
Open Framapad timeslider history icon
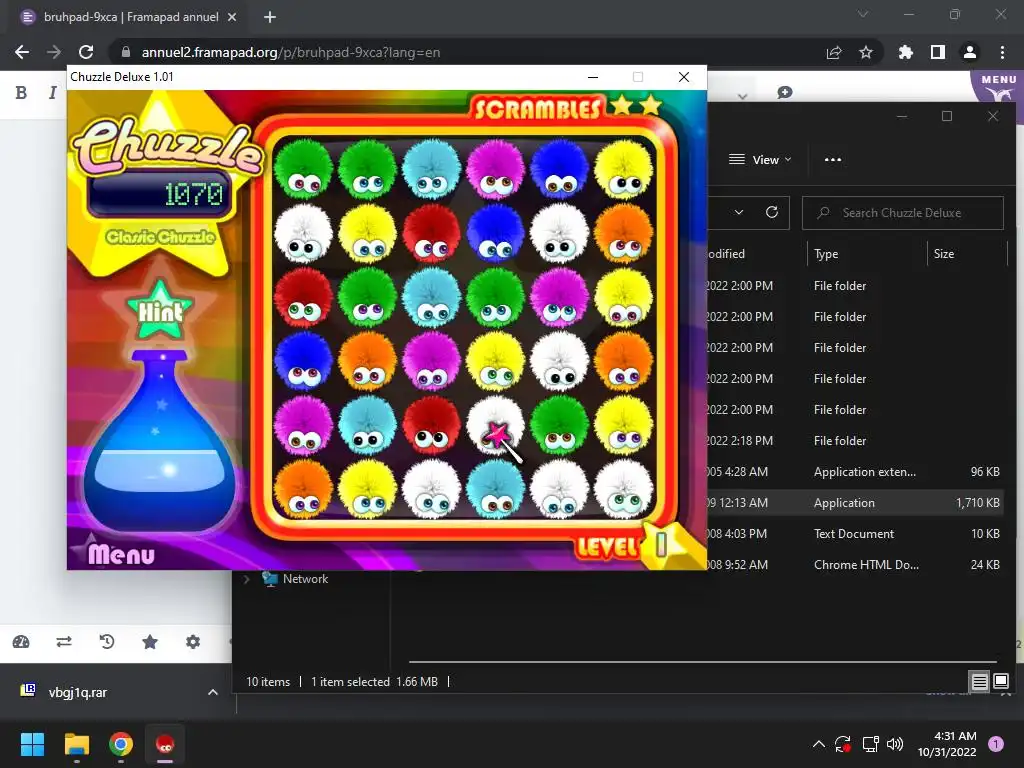[x=106, y=642]
